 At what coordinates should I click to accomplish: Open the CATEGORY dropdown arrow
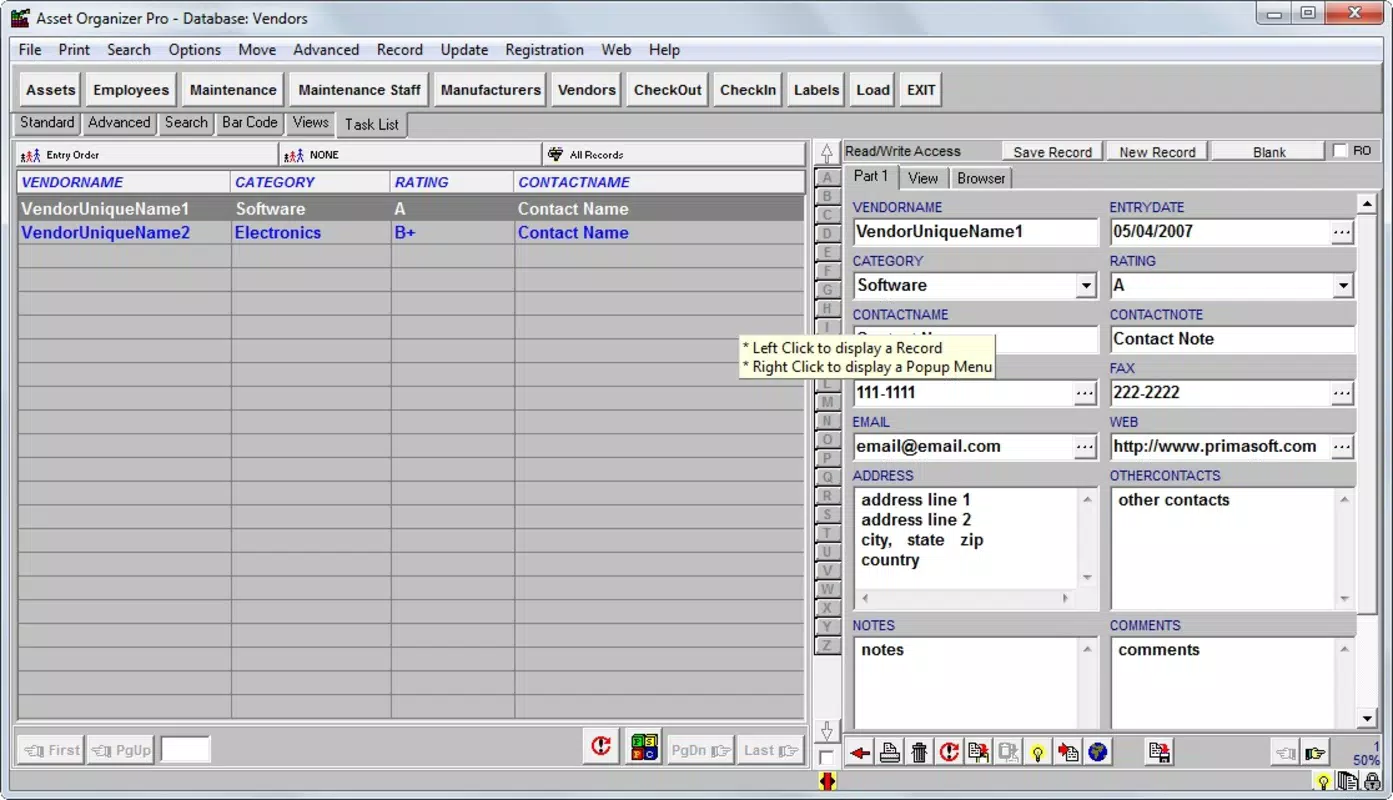click(1086, 286)
